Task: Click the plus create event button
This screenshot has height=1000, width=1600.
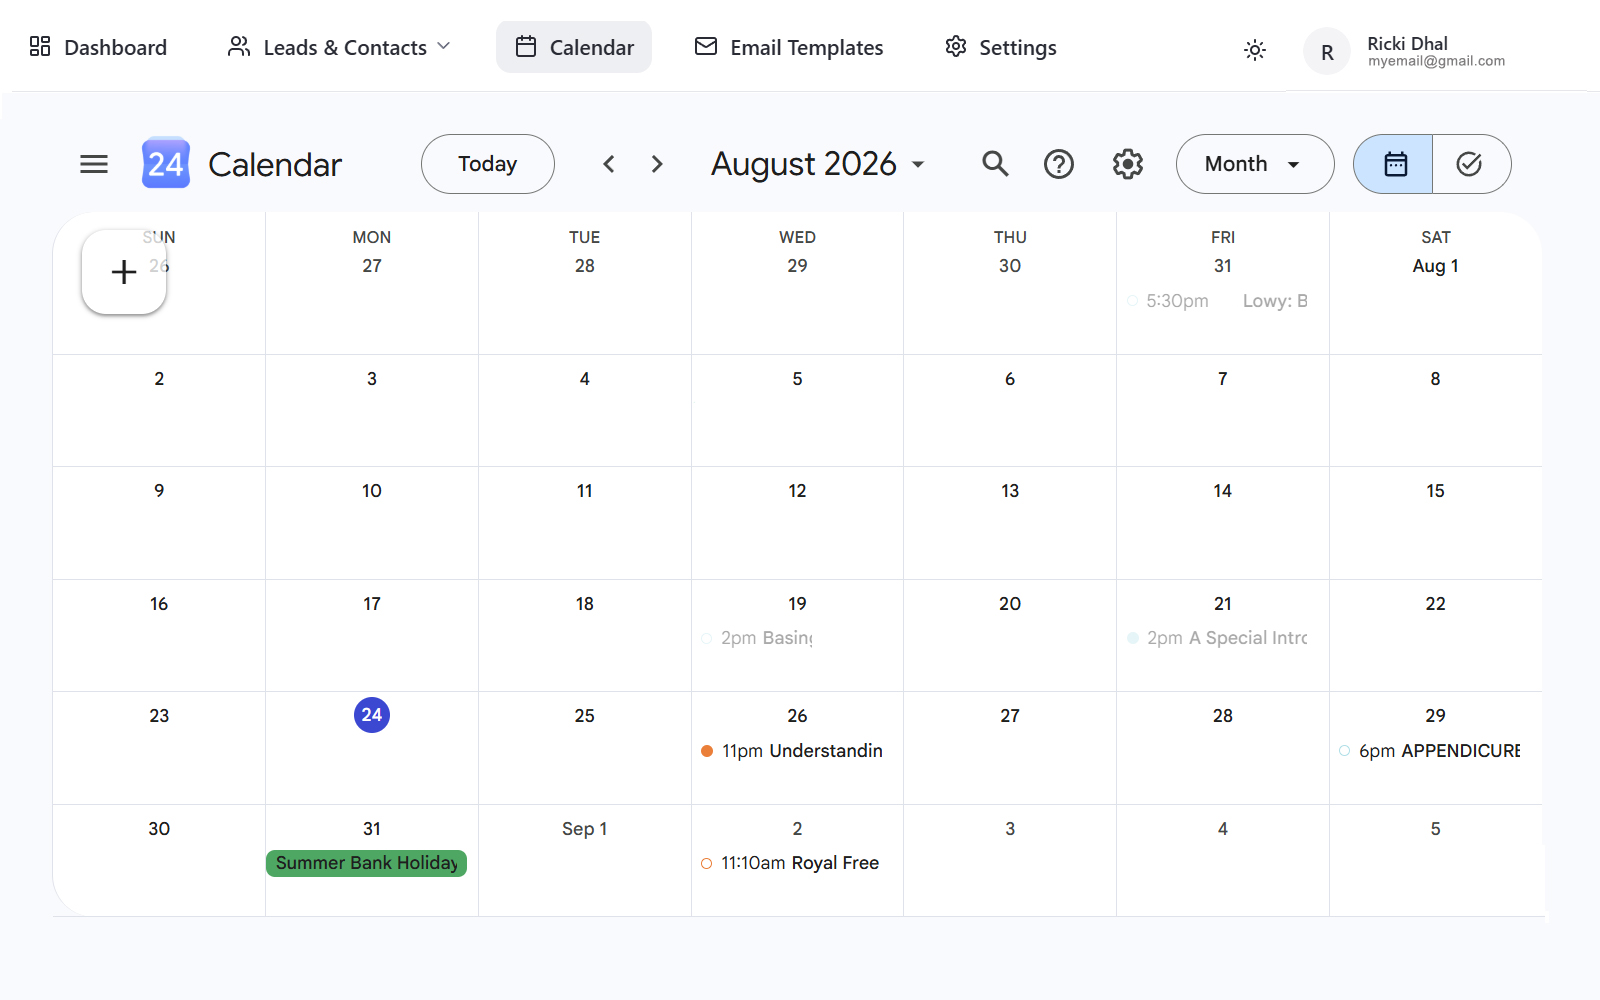Action: click(x=124, y=272)
